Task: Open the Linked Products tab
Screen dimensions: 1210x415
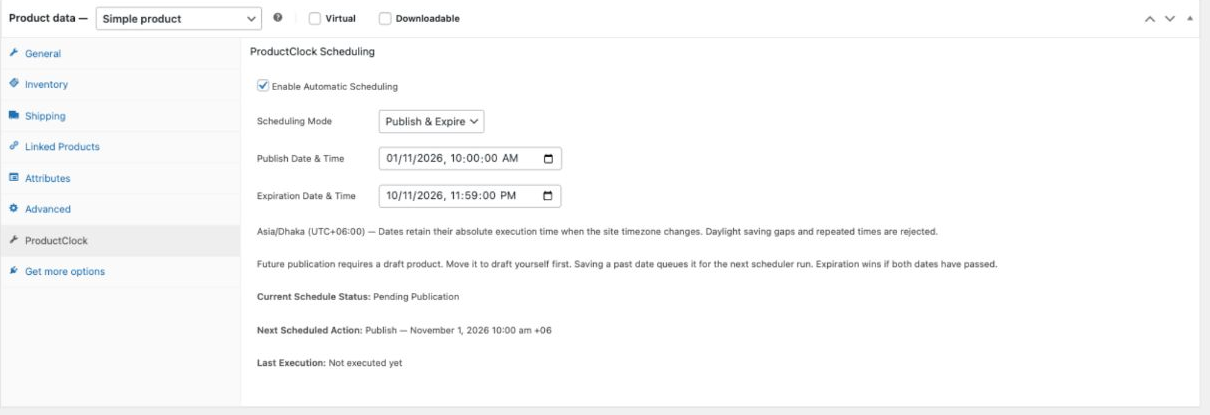Action: [120, 147]
